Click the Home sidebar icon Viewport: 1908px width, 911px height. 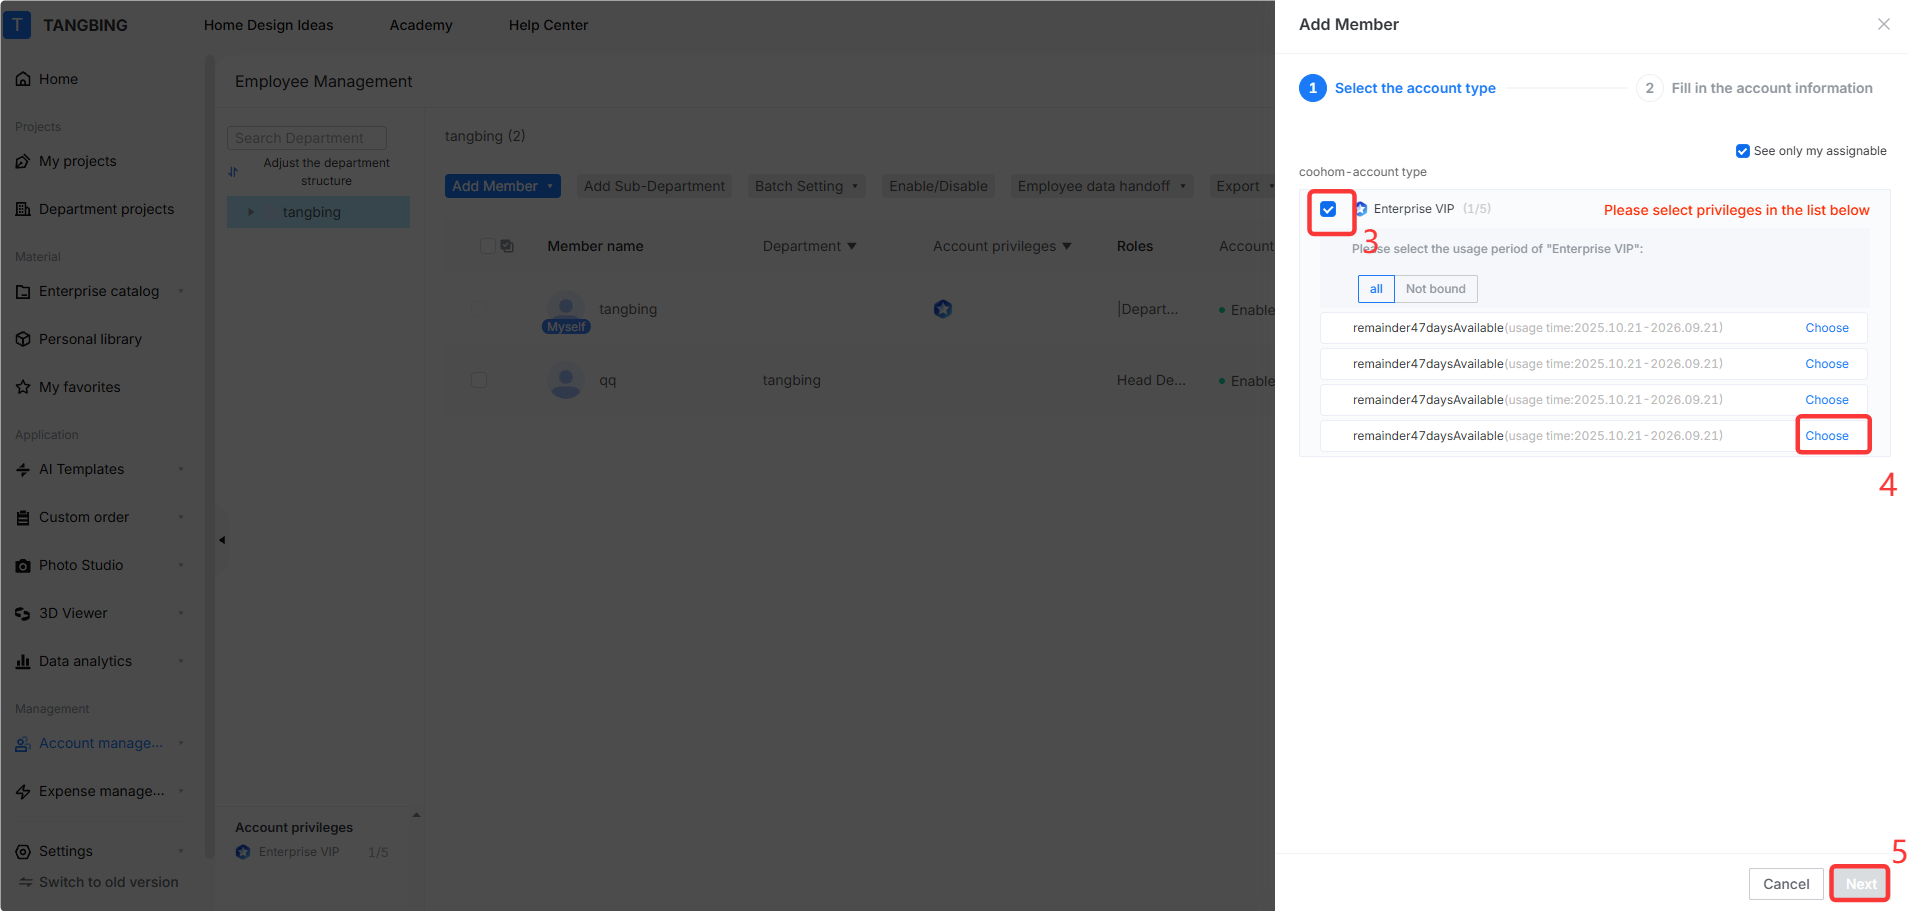pyautogui.click(x=23, y=79)
